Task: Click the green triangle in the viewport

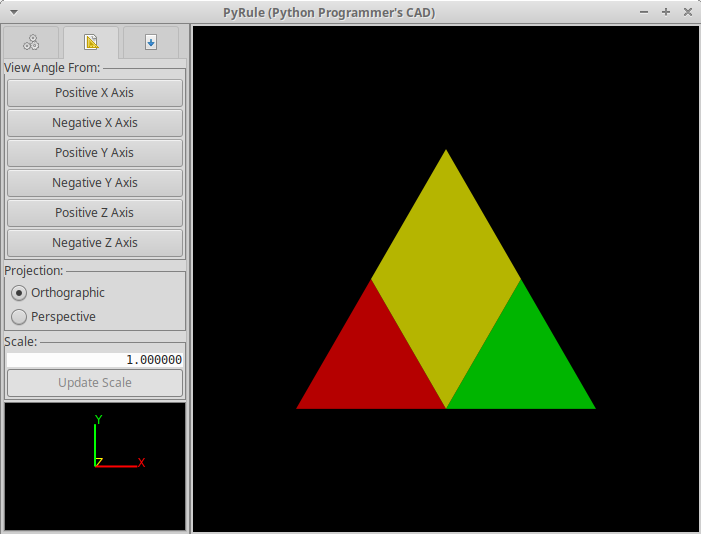Action: (x=521, y=364)
